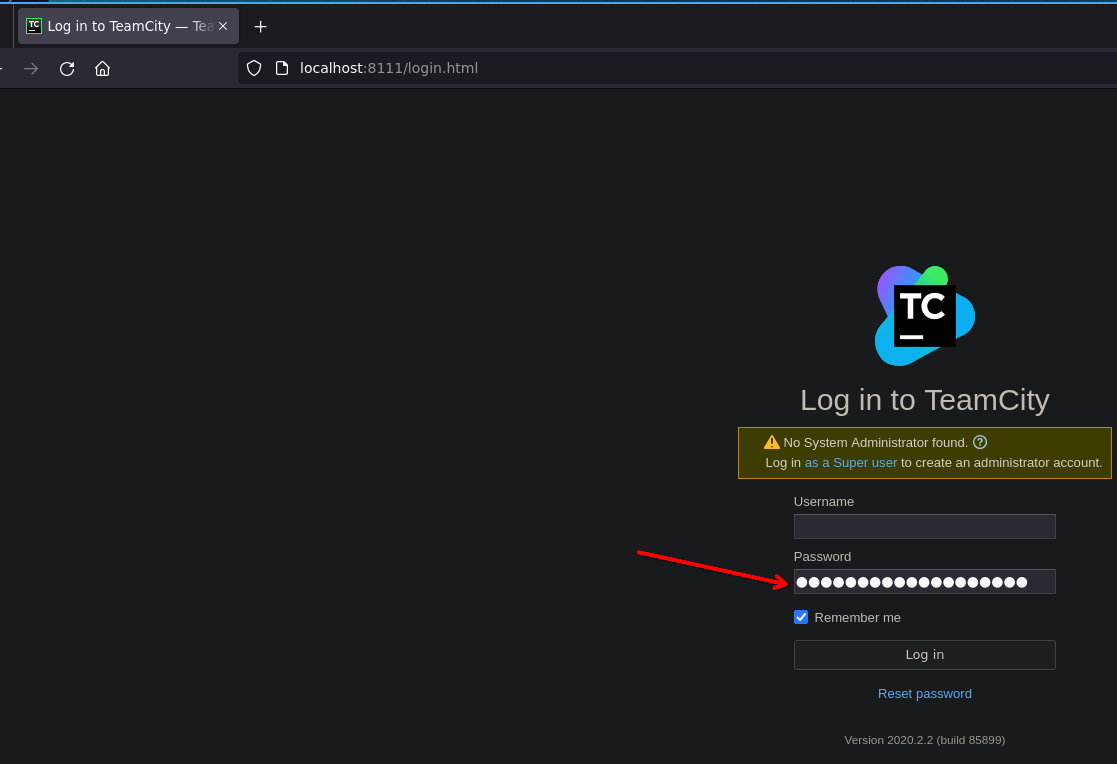The height and width of the screenshot is (764, 1117).
Task: Click the forward navigation arrow
Action: (x=31, y=68)
